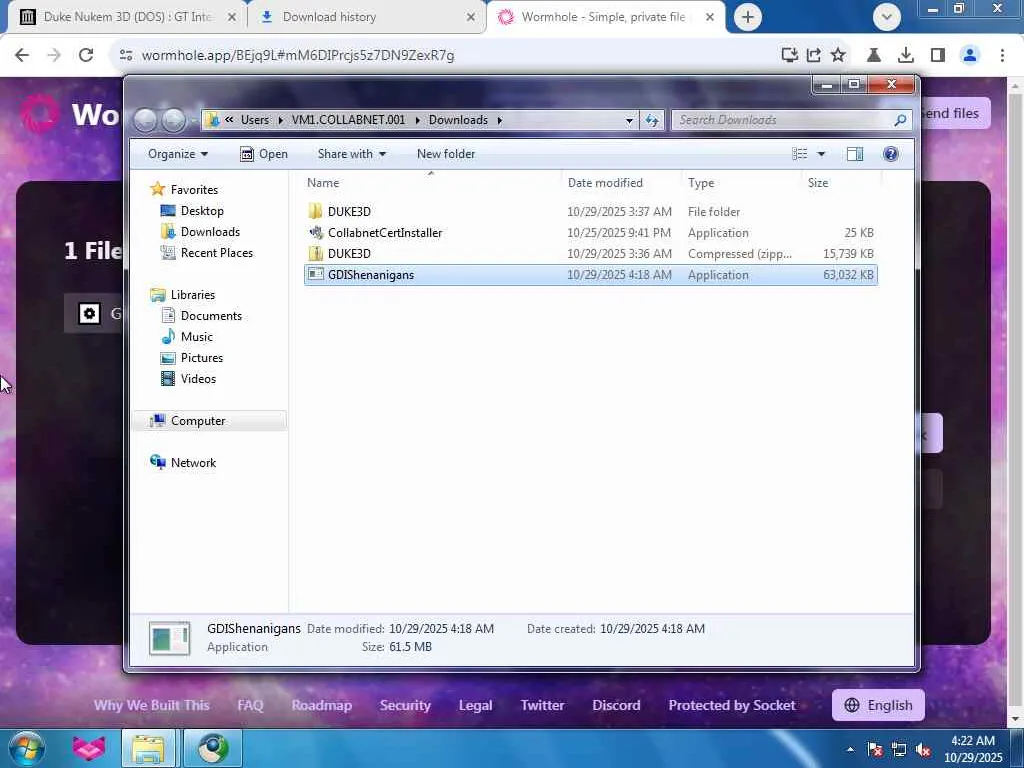Close the Duke Nukem 3D tab
The width and height of the screenshot is (1024, 768).
tap(232, 17)
